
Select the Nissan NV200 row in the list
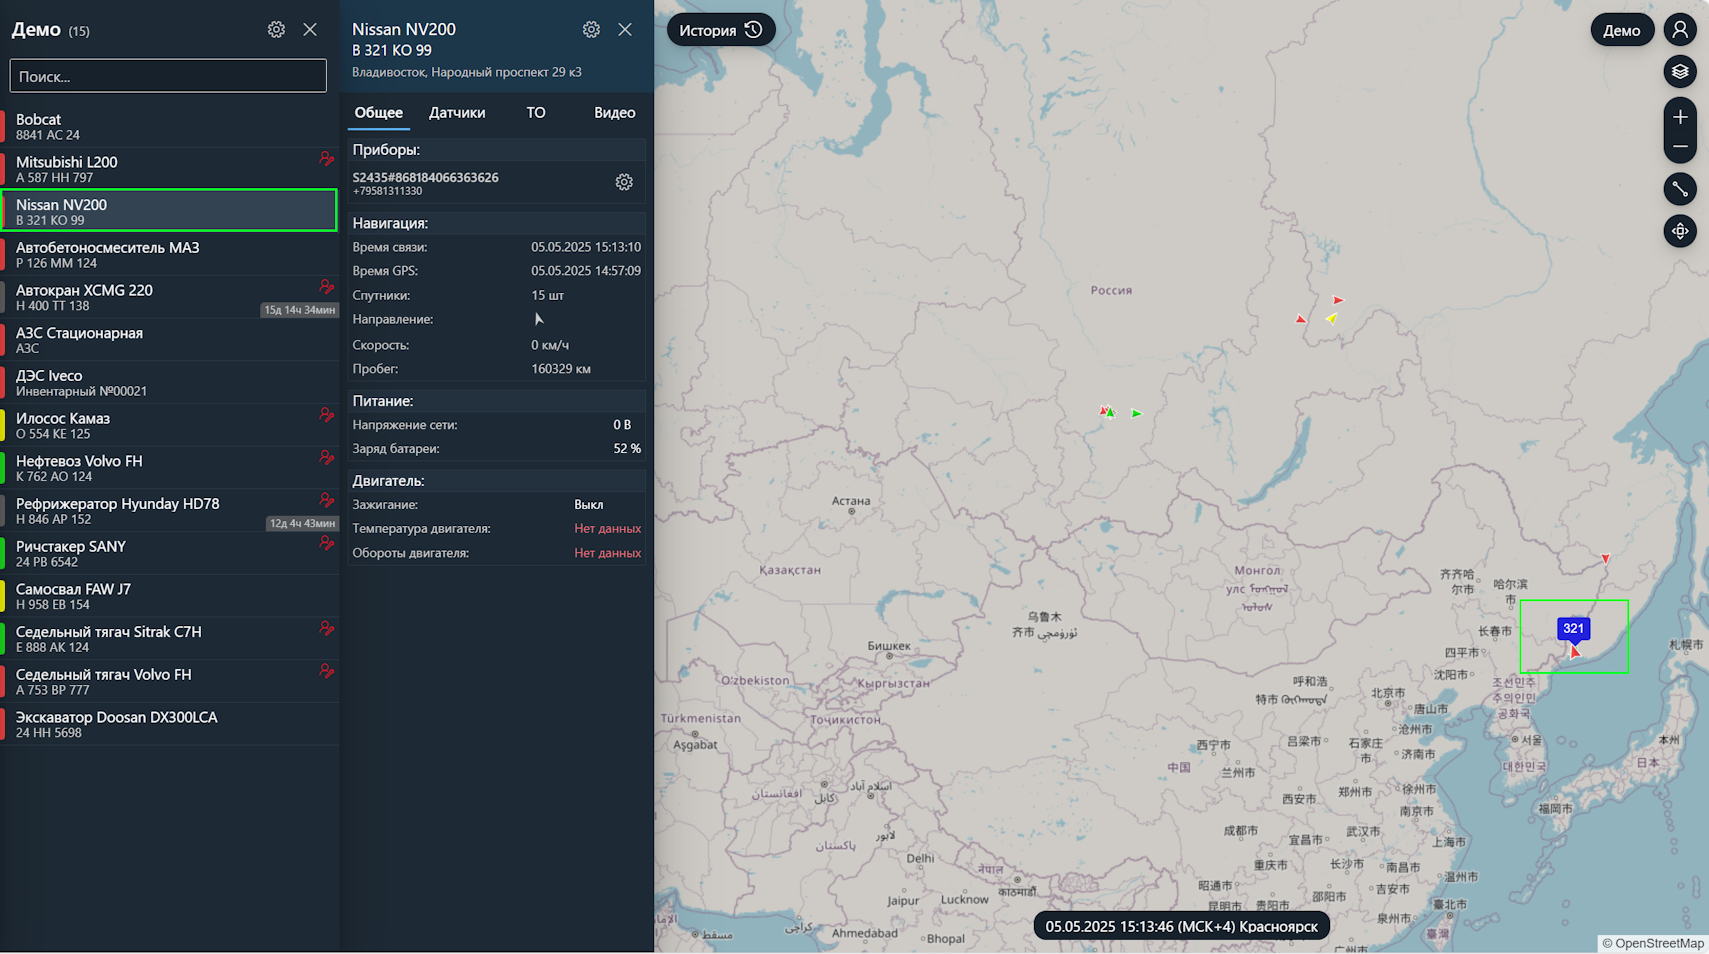coord(169,211)
